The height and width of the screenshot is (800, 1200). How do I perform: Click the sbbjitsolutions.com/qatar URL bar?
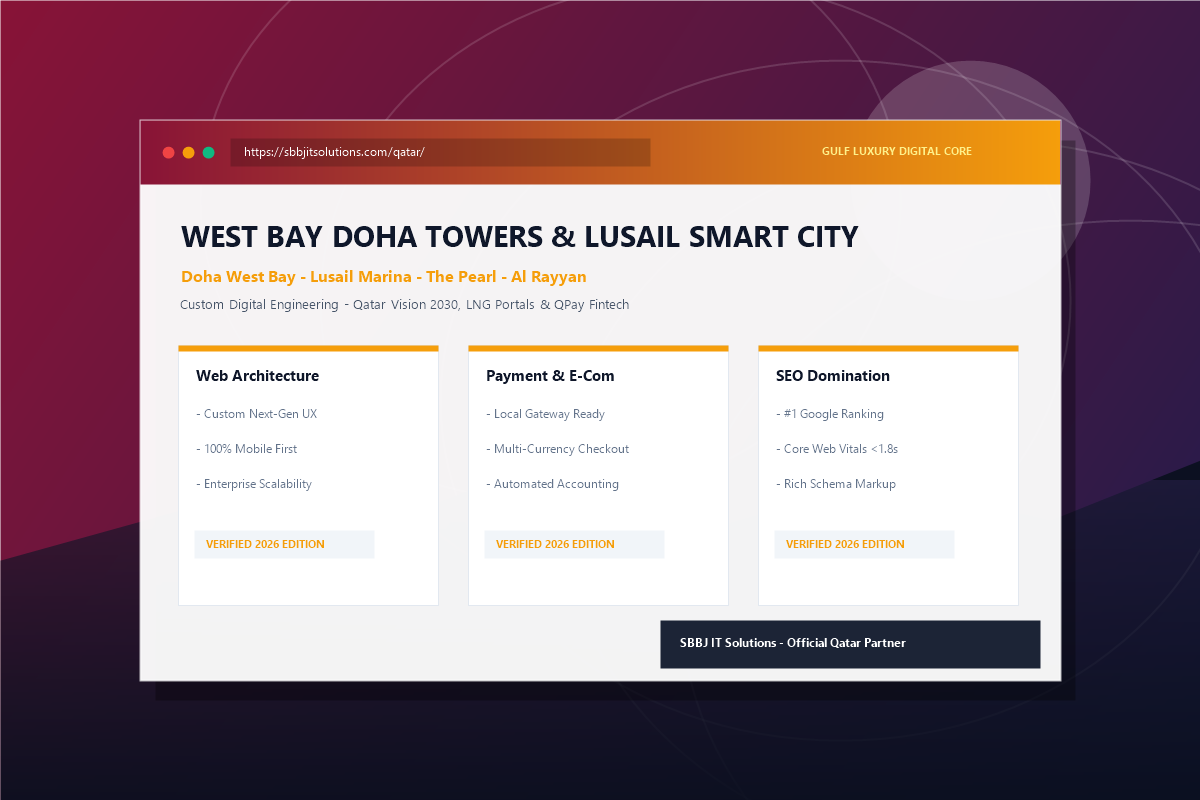click(440, 152)
